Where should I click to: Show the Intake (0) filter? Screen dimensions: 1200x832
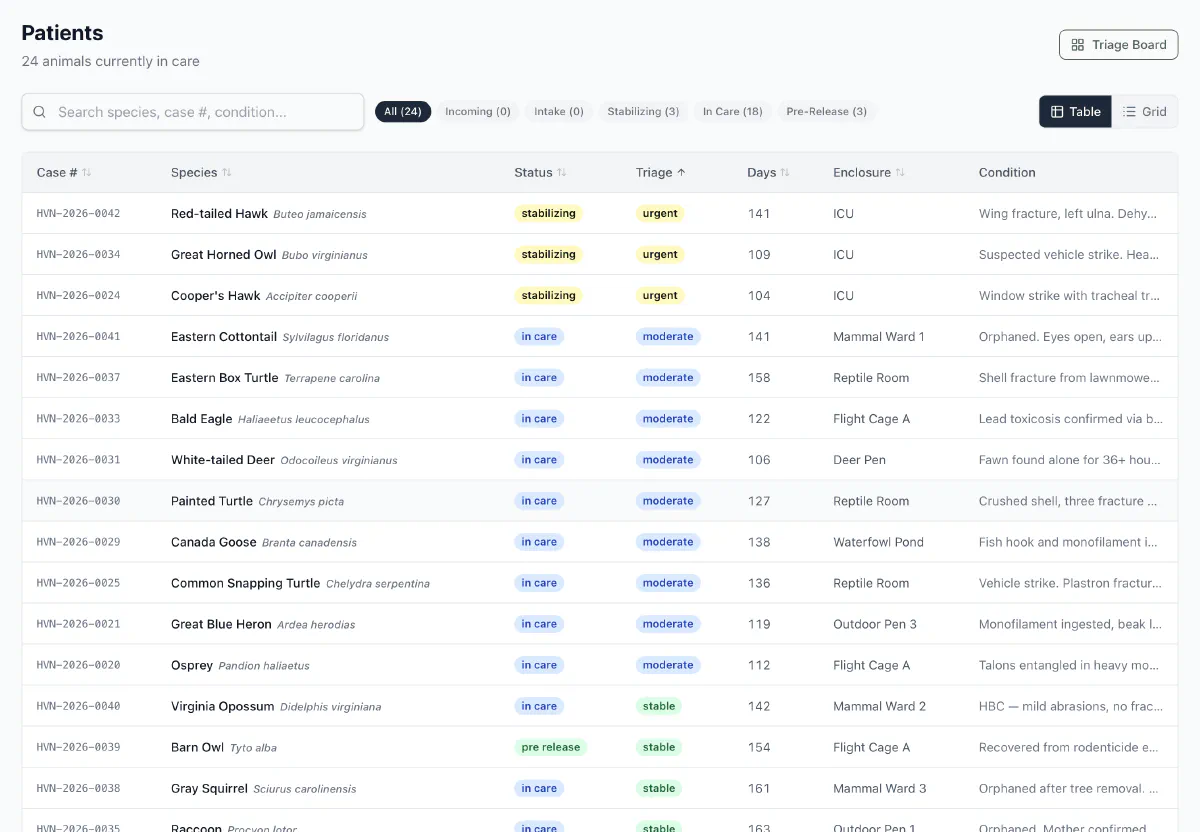pos(559,112)
